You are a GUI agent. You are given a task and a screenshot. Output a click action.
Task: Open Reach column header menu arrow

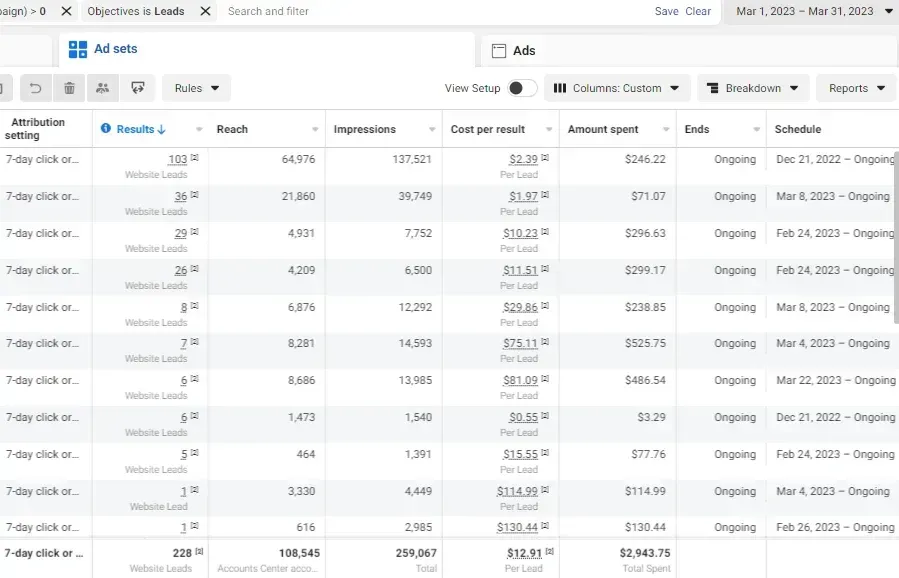click(315, 130)
